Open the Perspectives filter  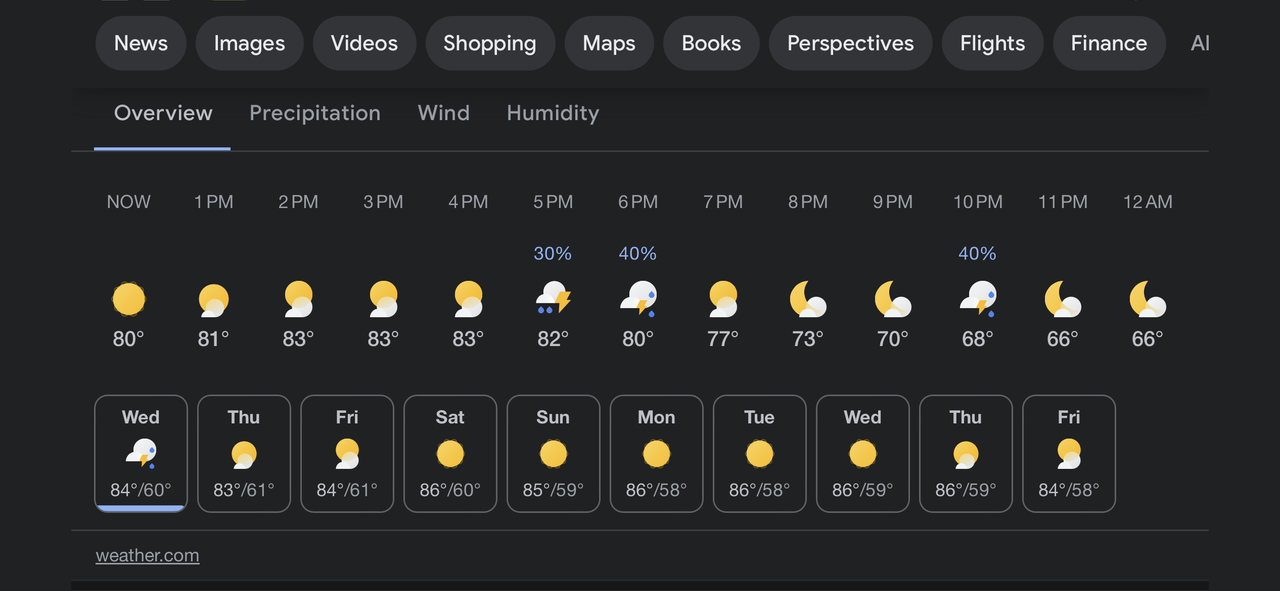pyautogui.click(x=850, y=43)
